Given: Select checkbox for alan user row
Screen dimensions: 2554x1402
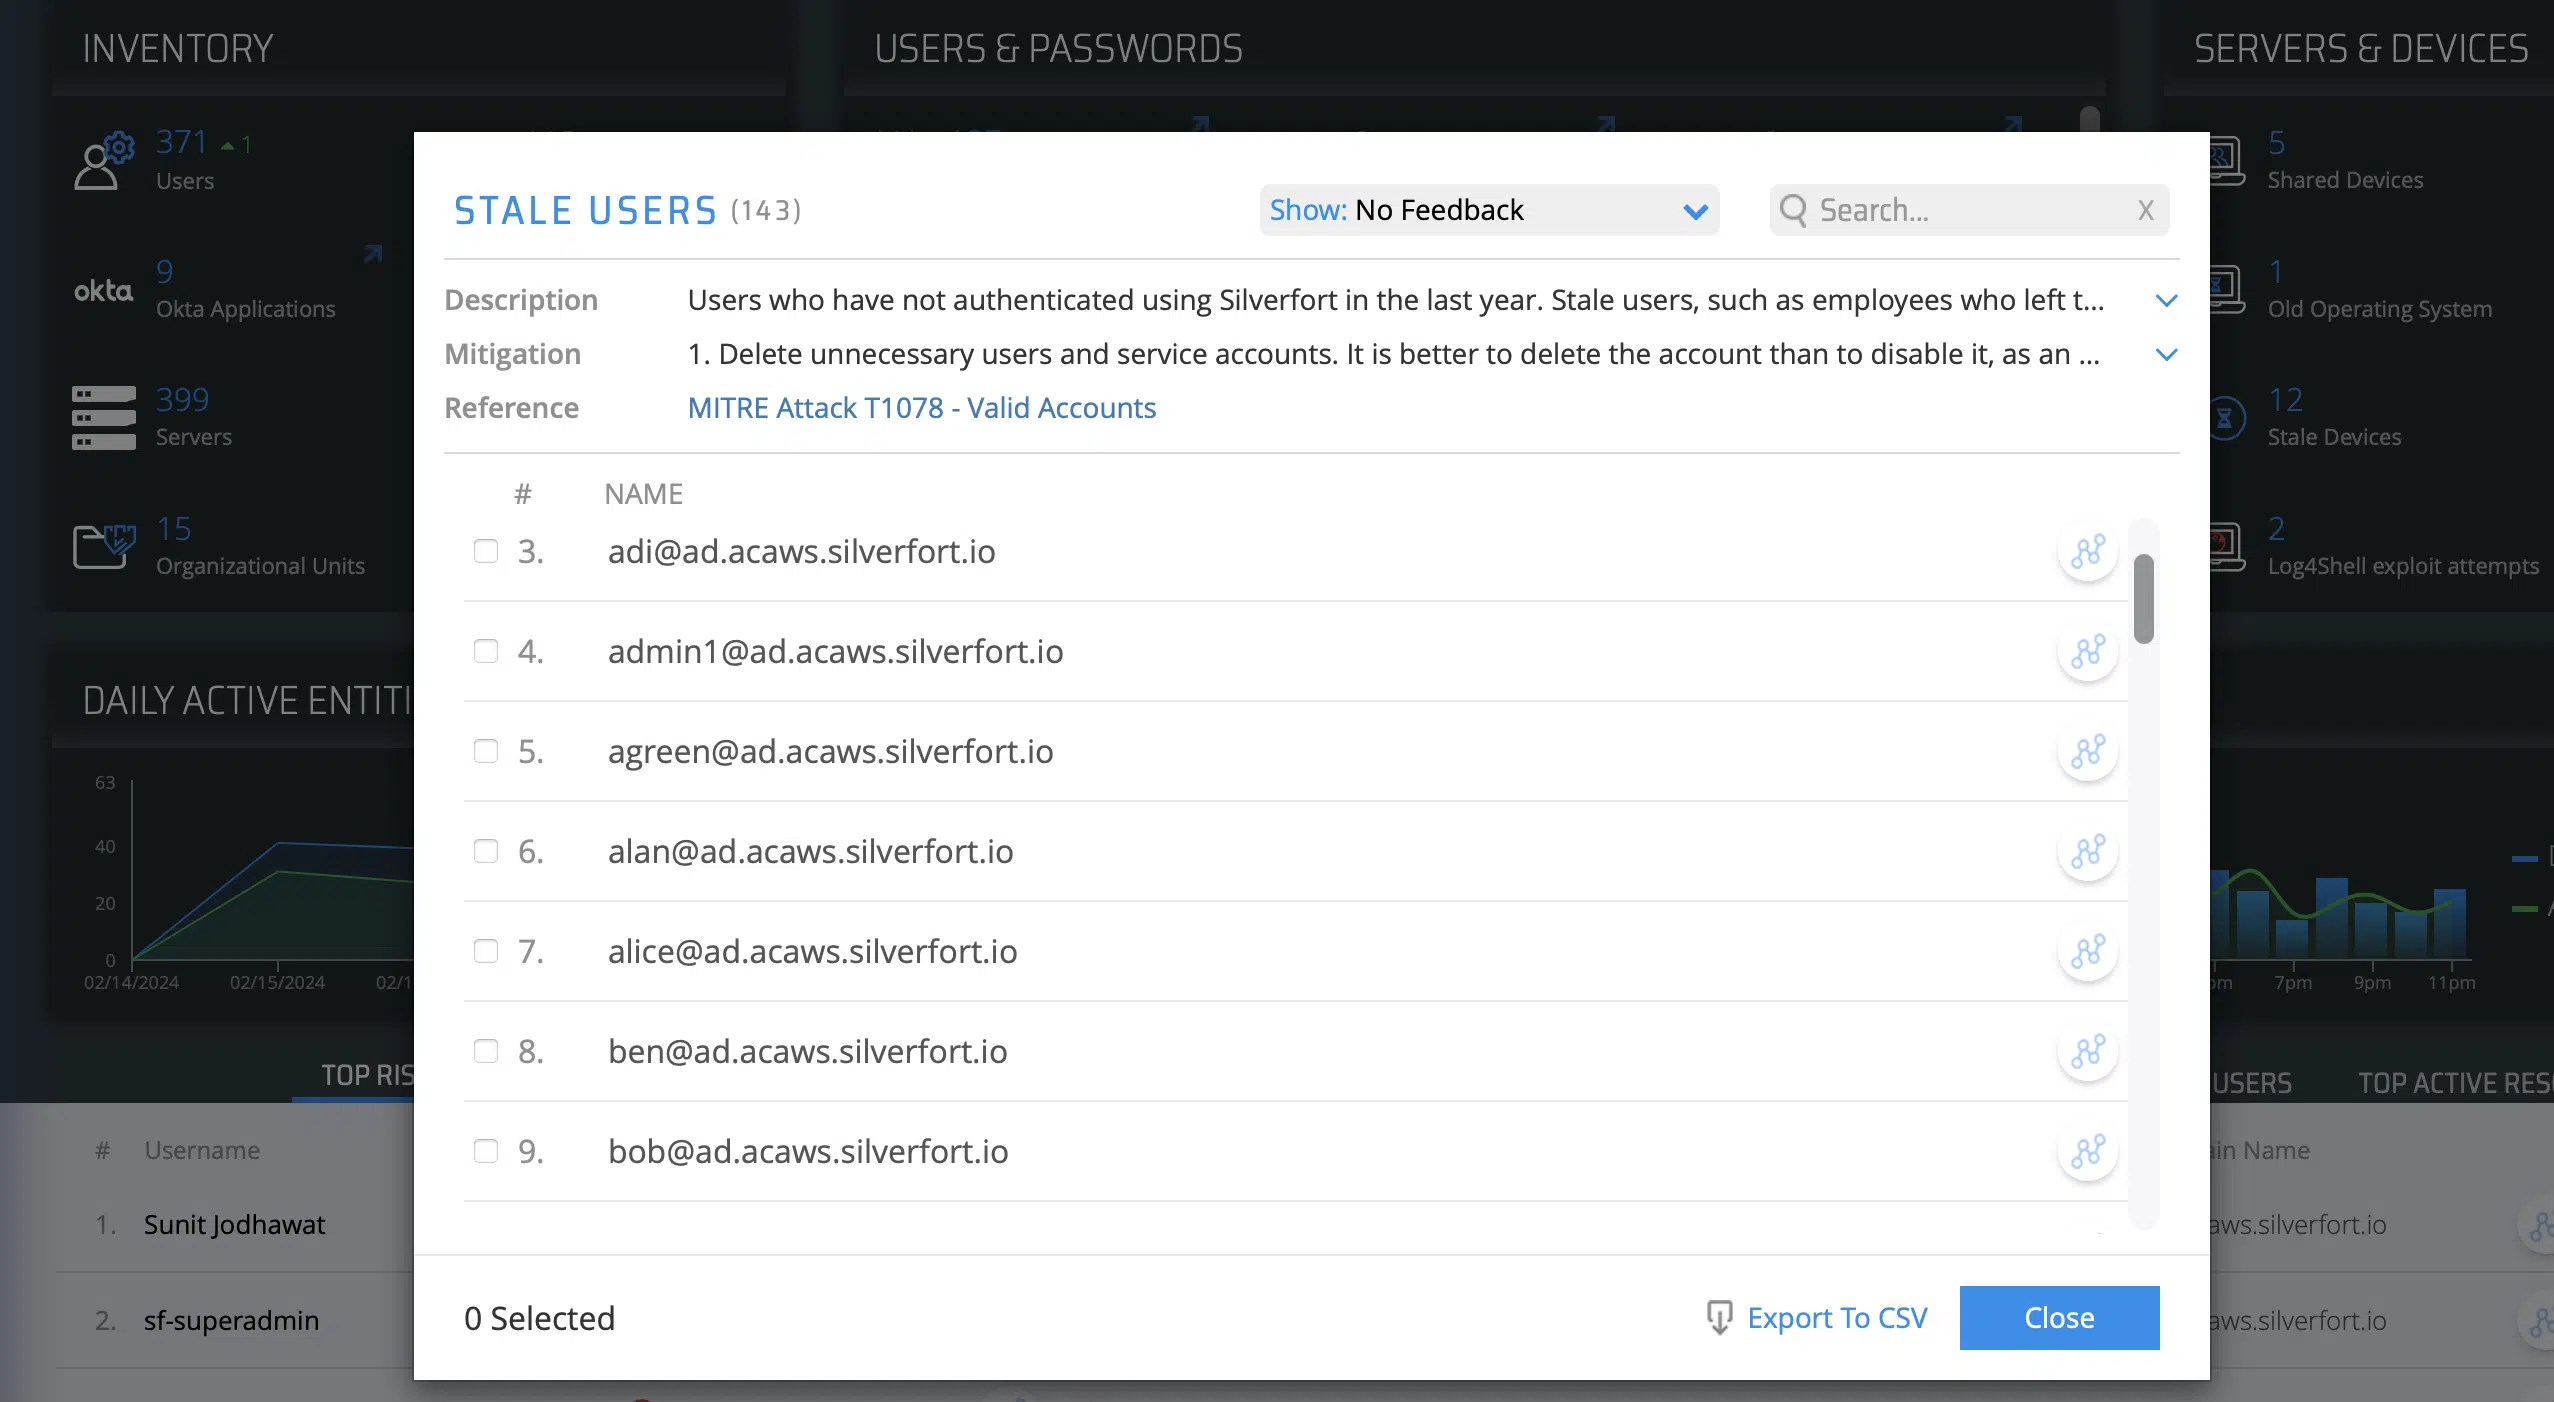Looking at the screenshot, I should 486,851.
